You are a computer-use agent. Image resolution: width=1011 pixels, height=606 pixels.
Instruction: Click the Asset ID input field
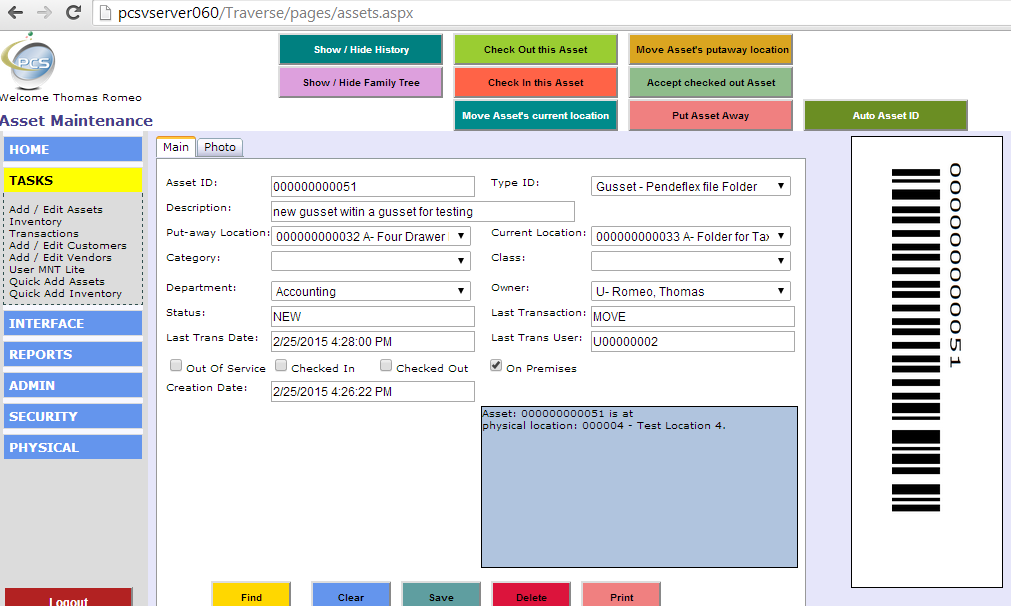coord(373,186)
